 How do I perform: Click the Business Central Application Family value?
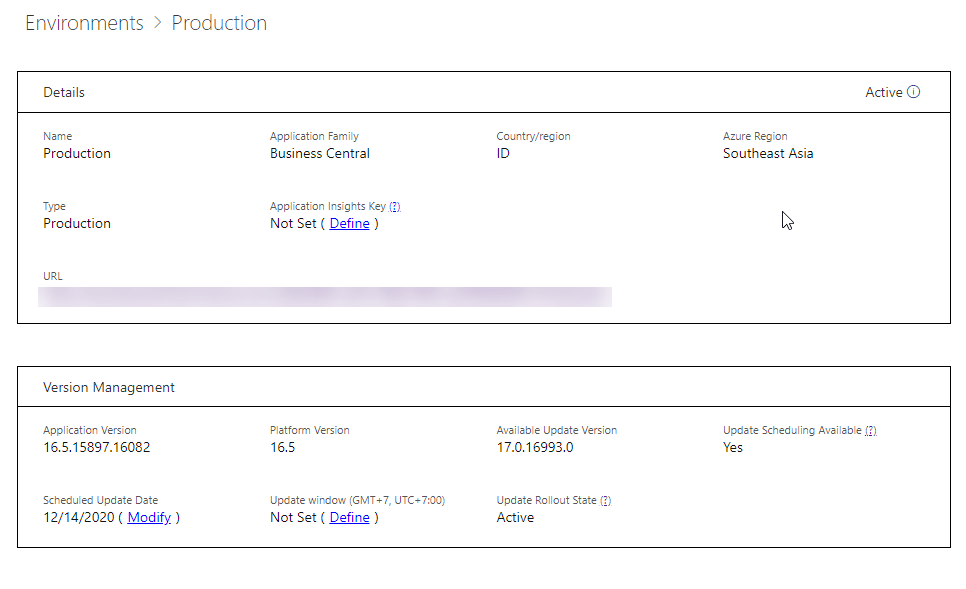coord(320,154)
